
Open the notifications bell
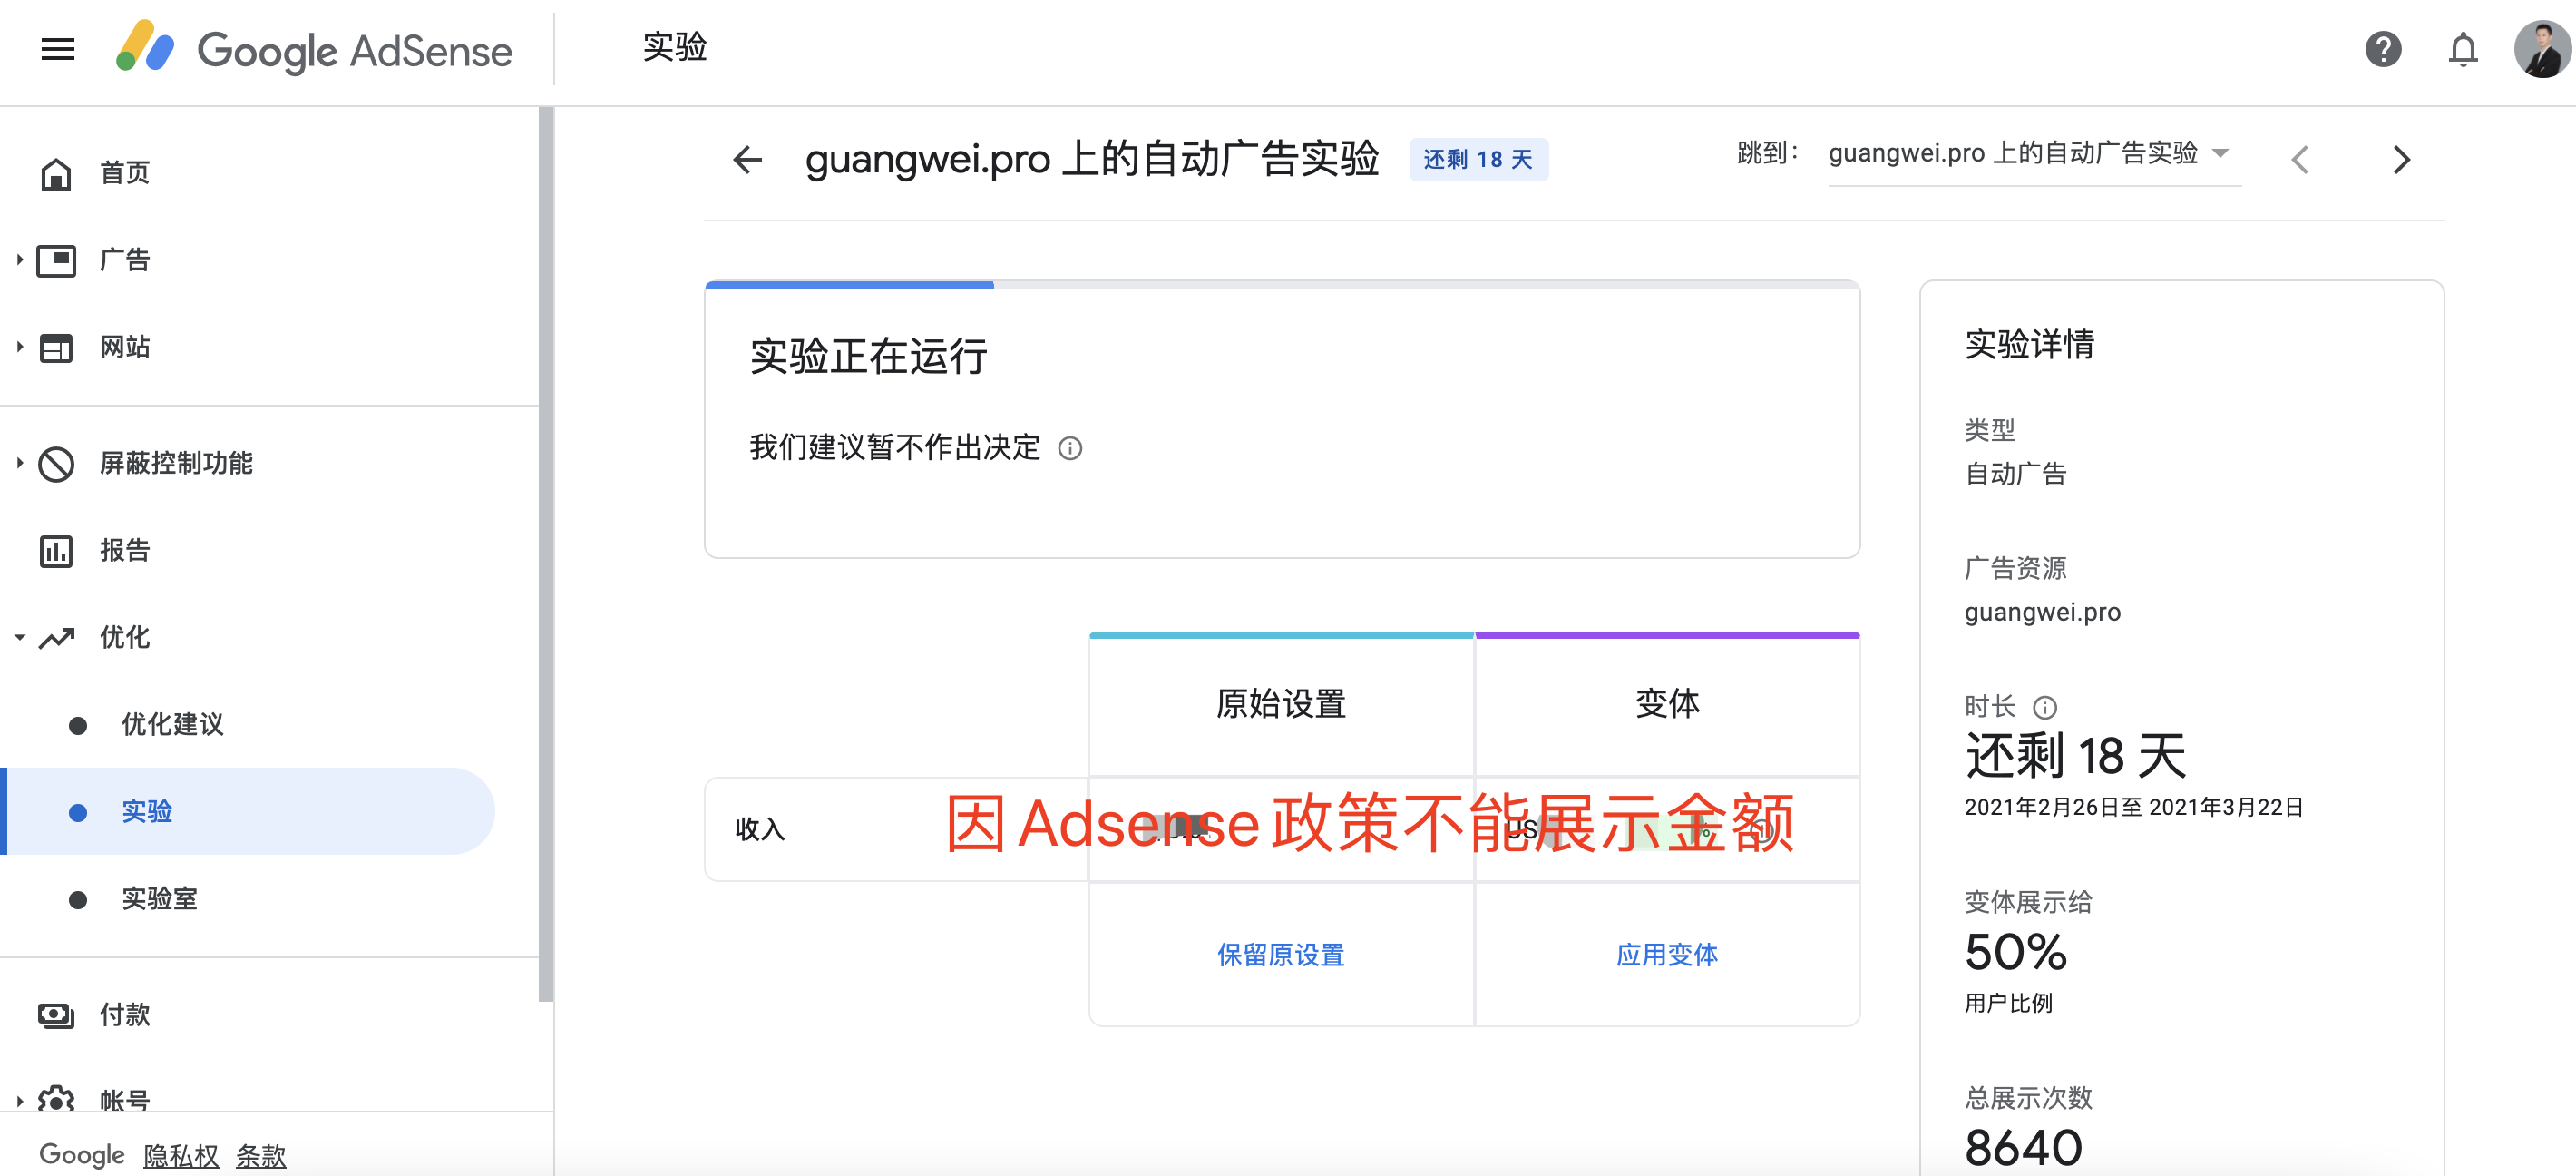click(2463, 49)
